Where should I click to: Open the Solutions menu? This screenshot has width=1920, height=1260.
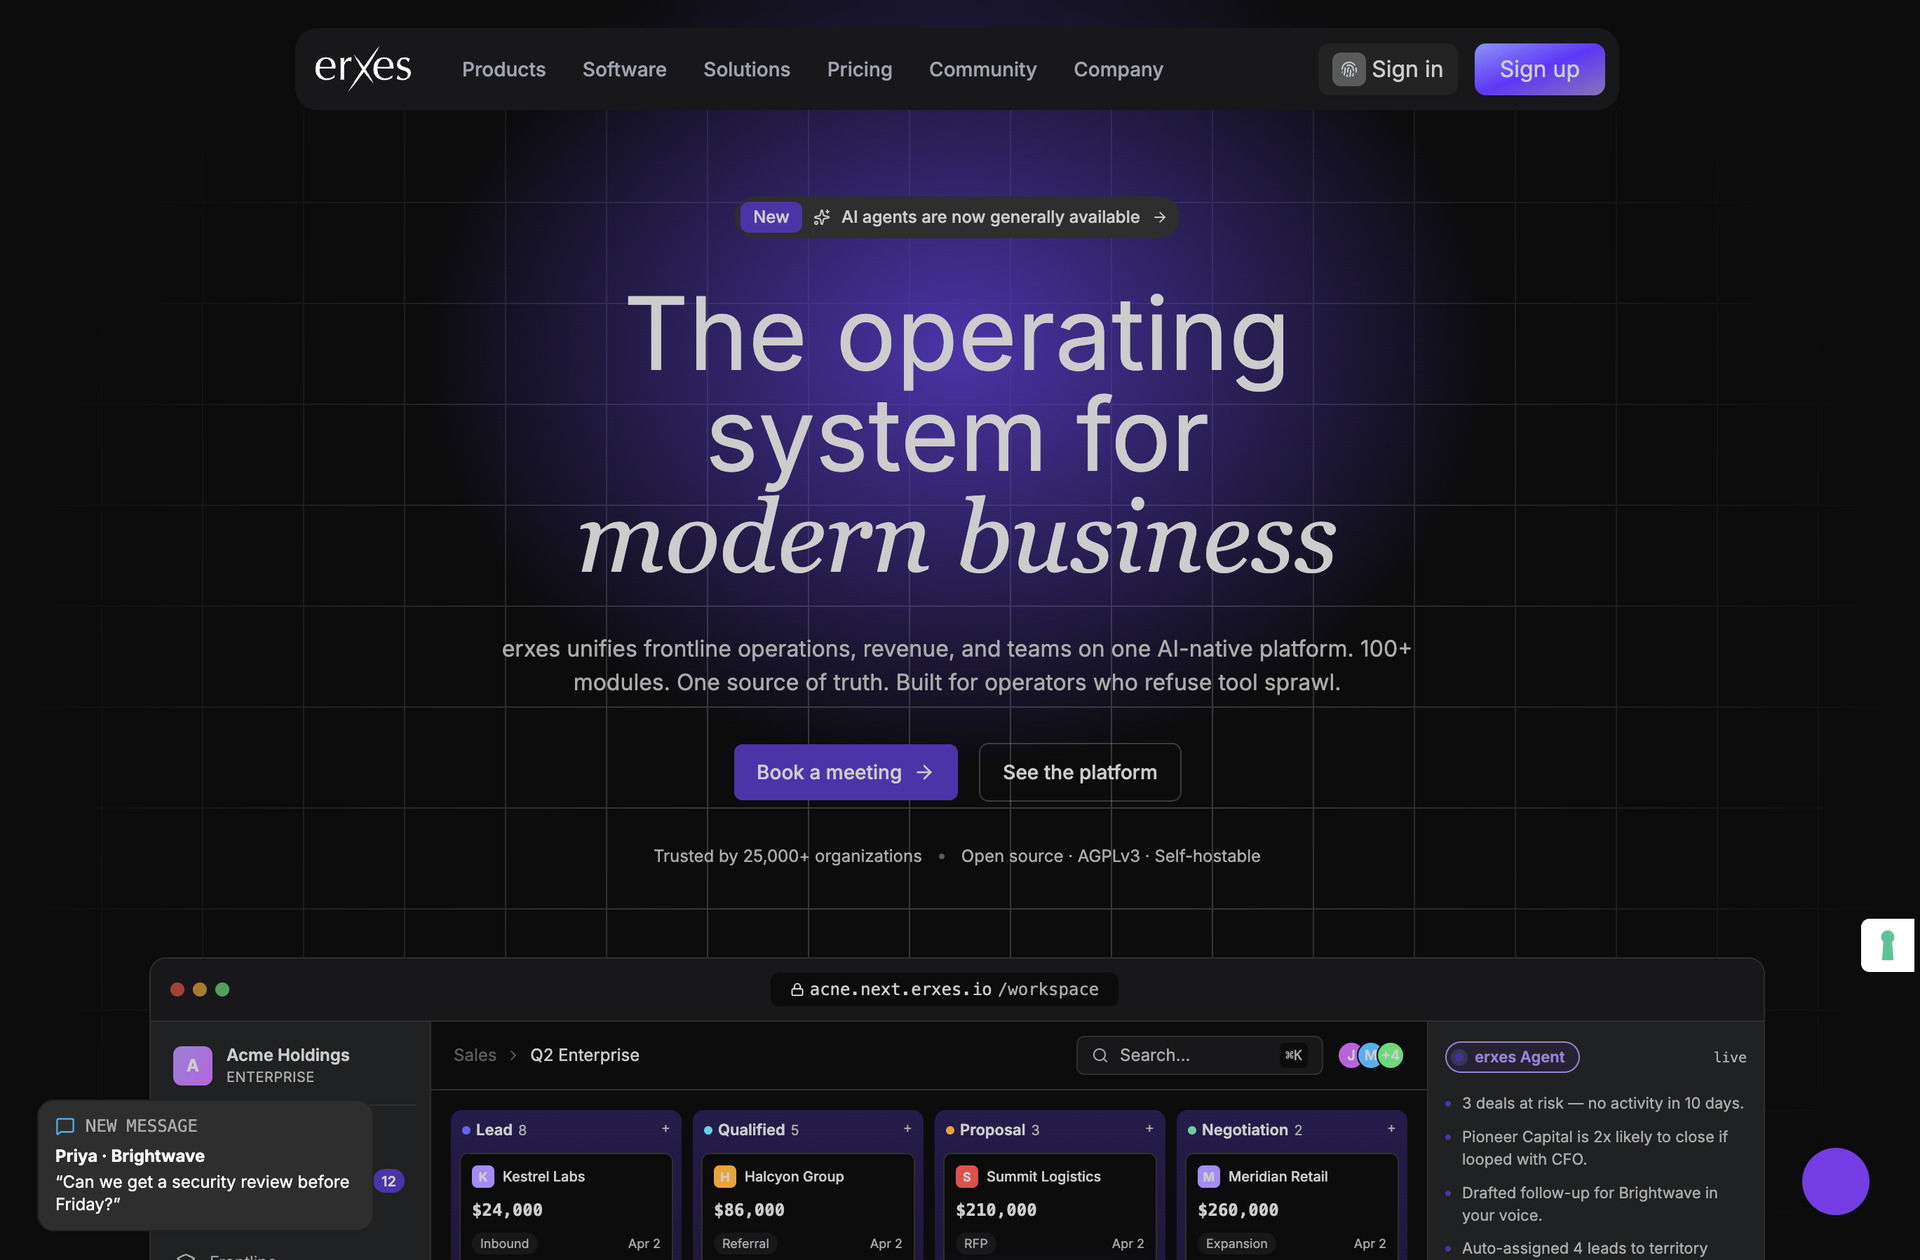click(x=747, y=69)
